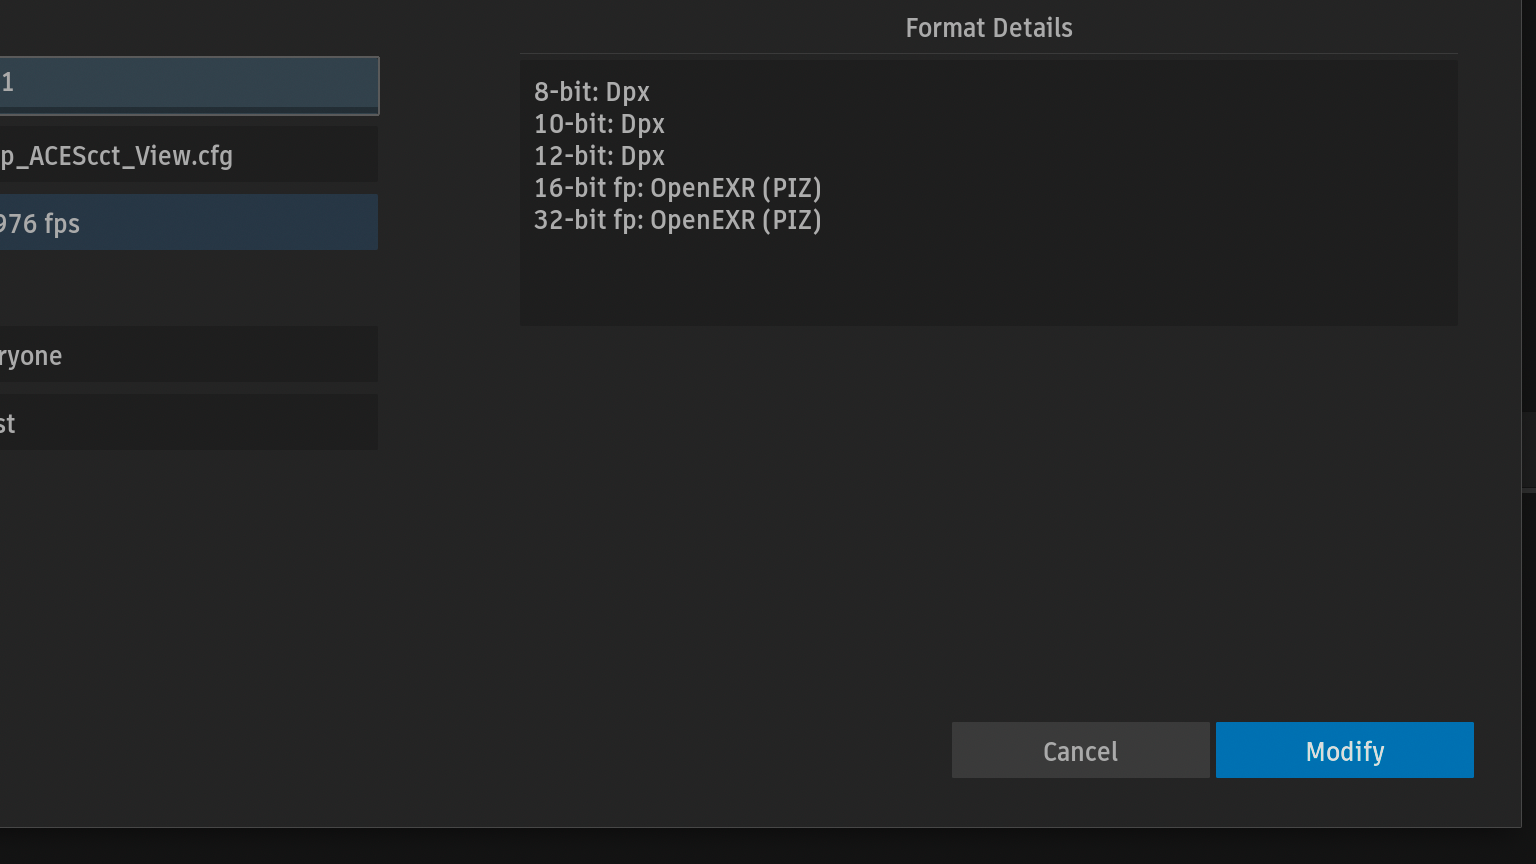Click the Format Details heading
Image resolution: width=1536 pixels, height=864 pixels.
click(988, 28)
